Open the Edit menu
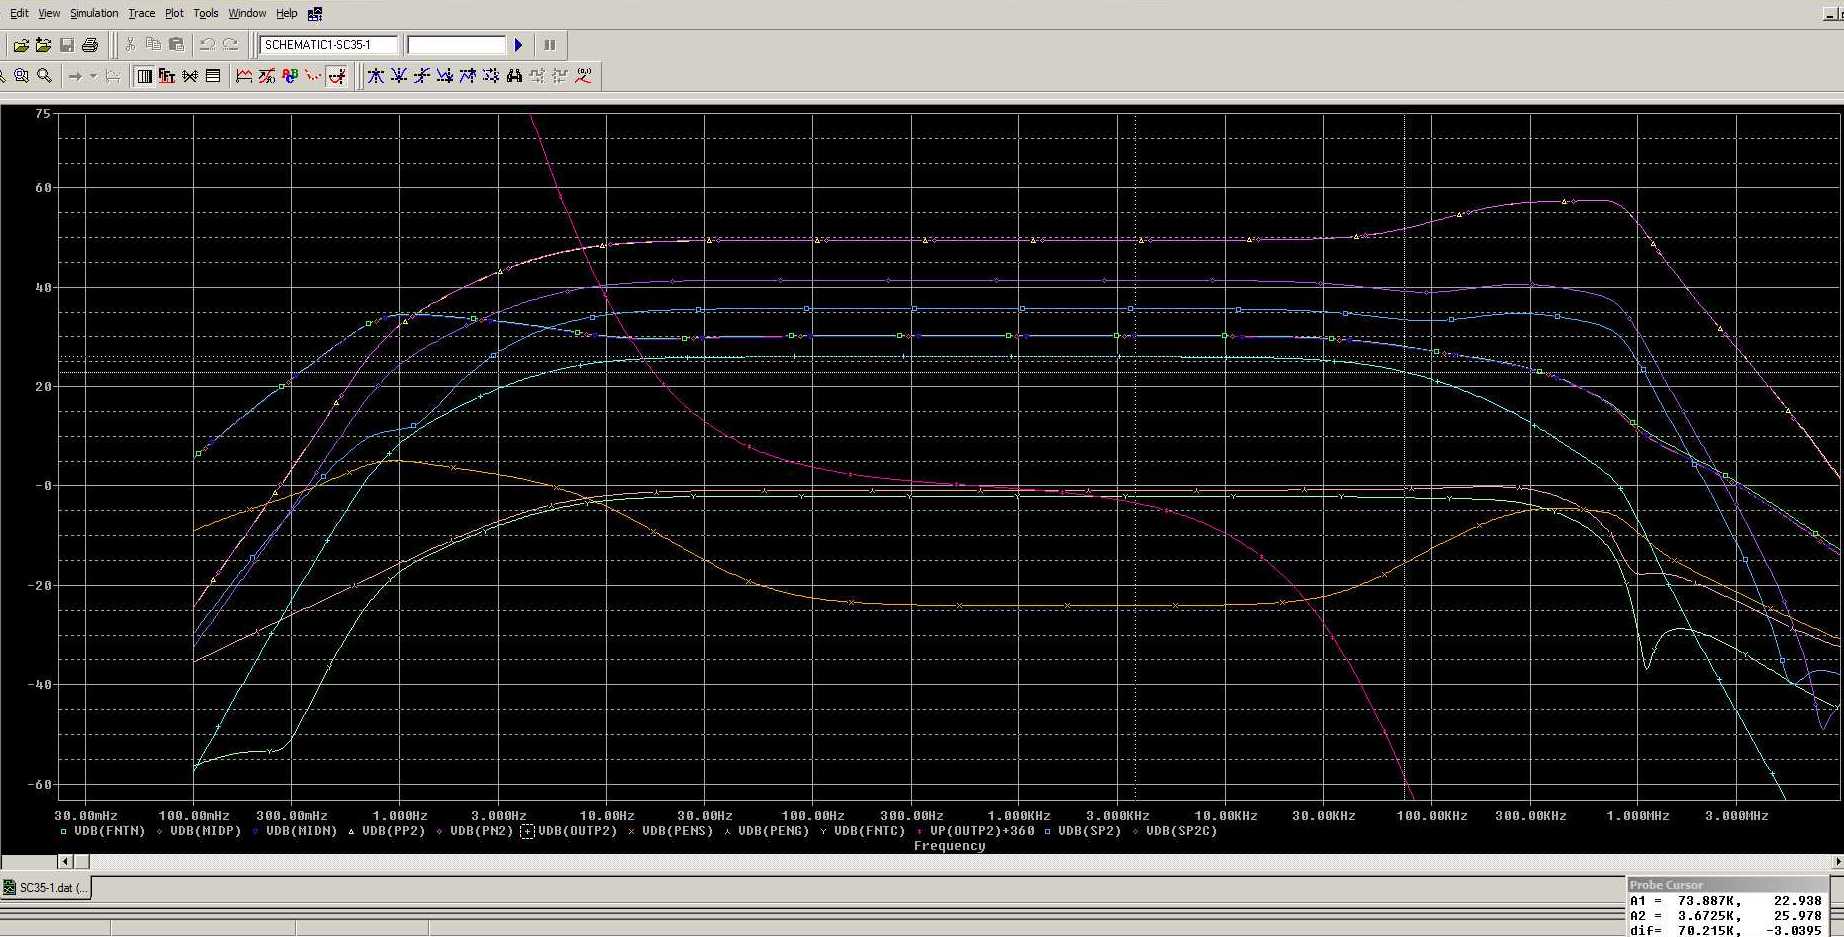The width and height of the screenshot is (1844, 937). (19, 13)
